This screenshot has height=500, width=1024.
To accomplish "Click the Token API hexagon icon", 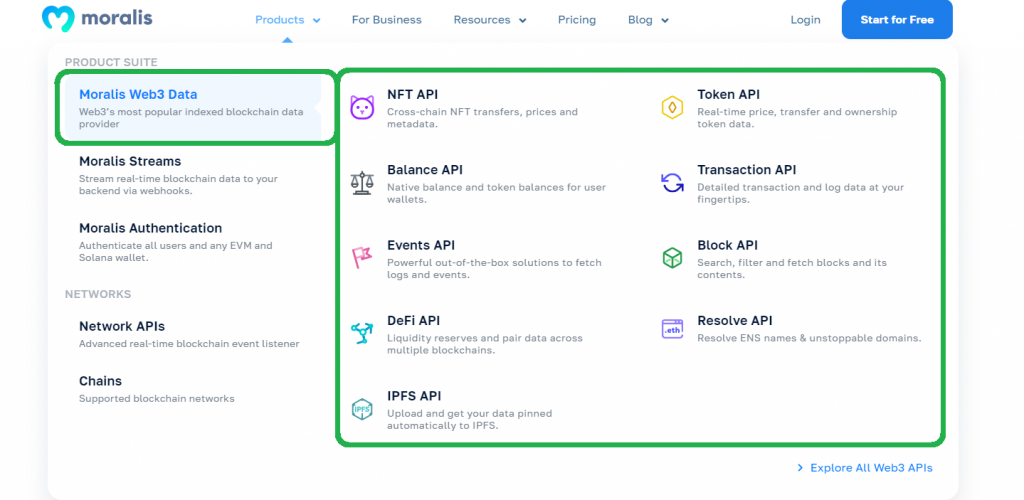I will 672,107.
